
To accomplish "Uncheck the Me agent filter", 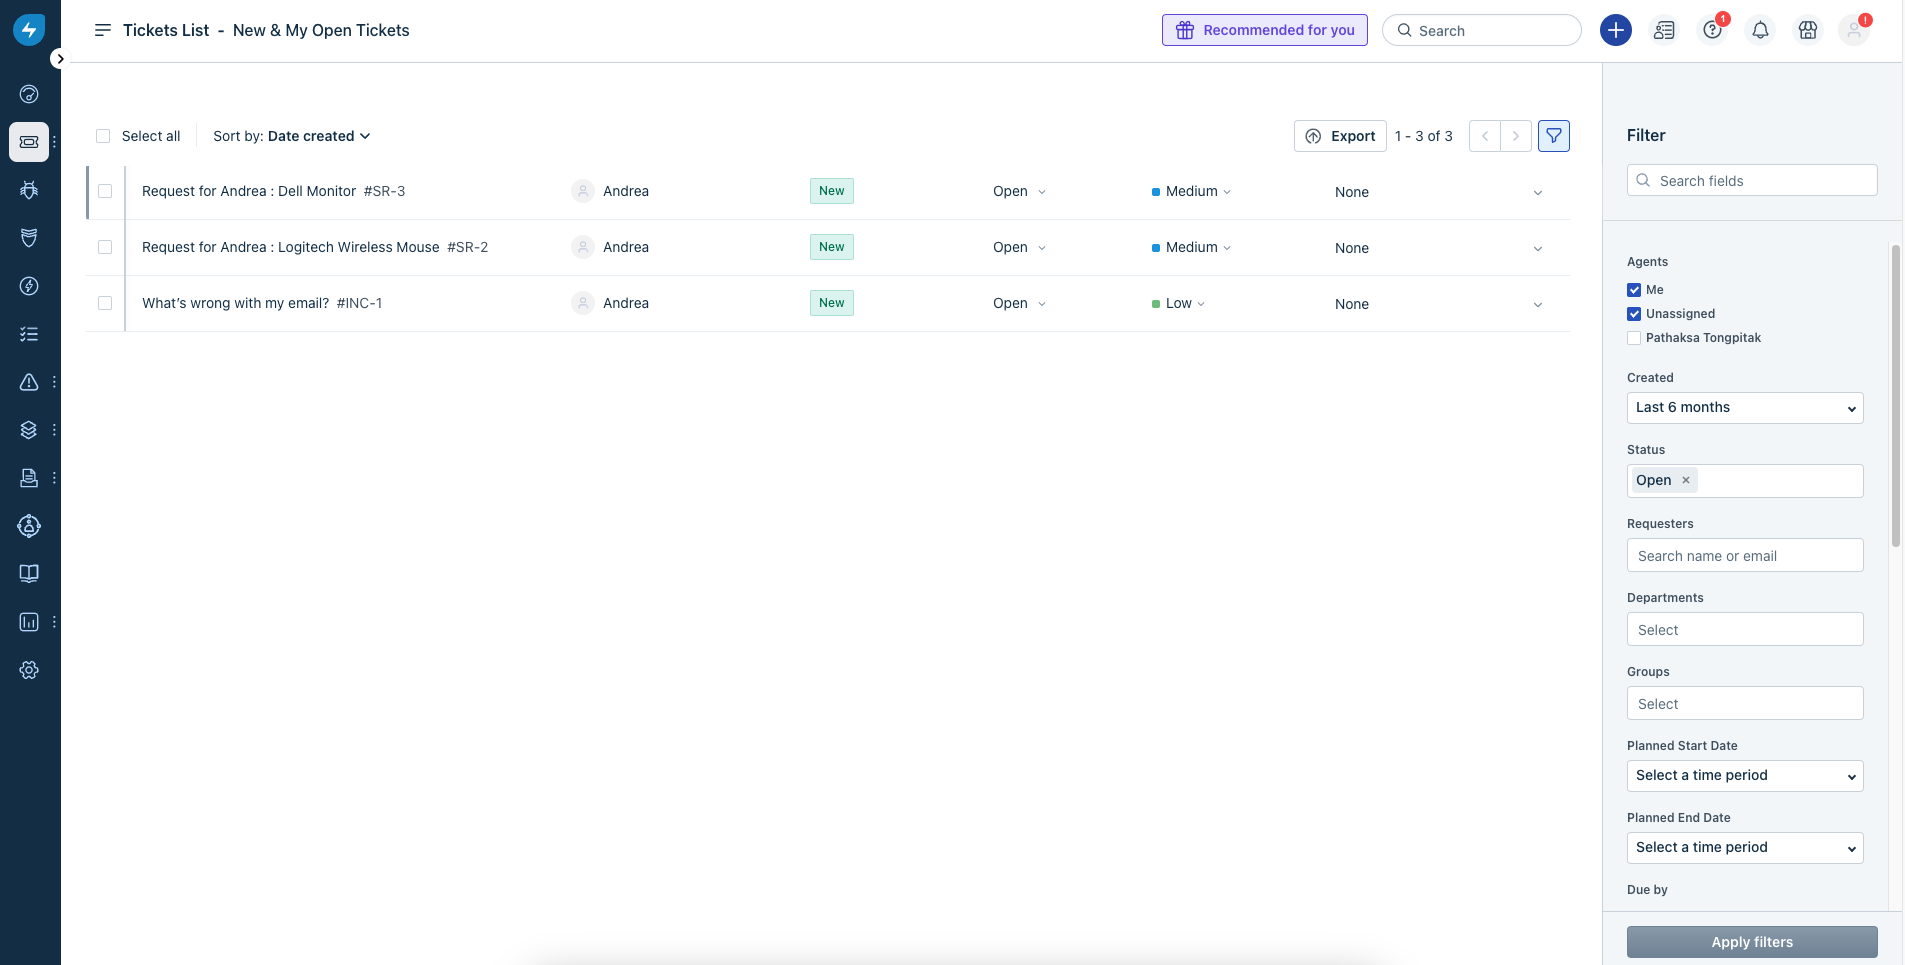I will click(x=1634, y=289).
